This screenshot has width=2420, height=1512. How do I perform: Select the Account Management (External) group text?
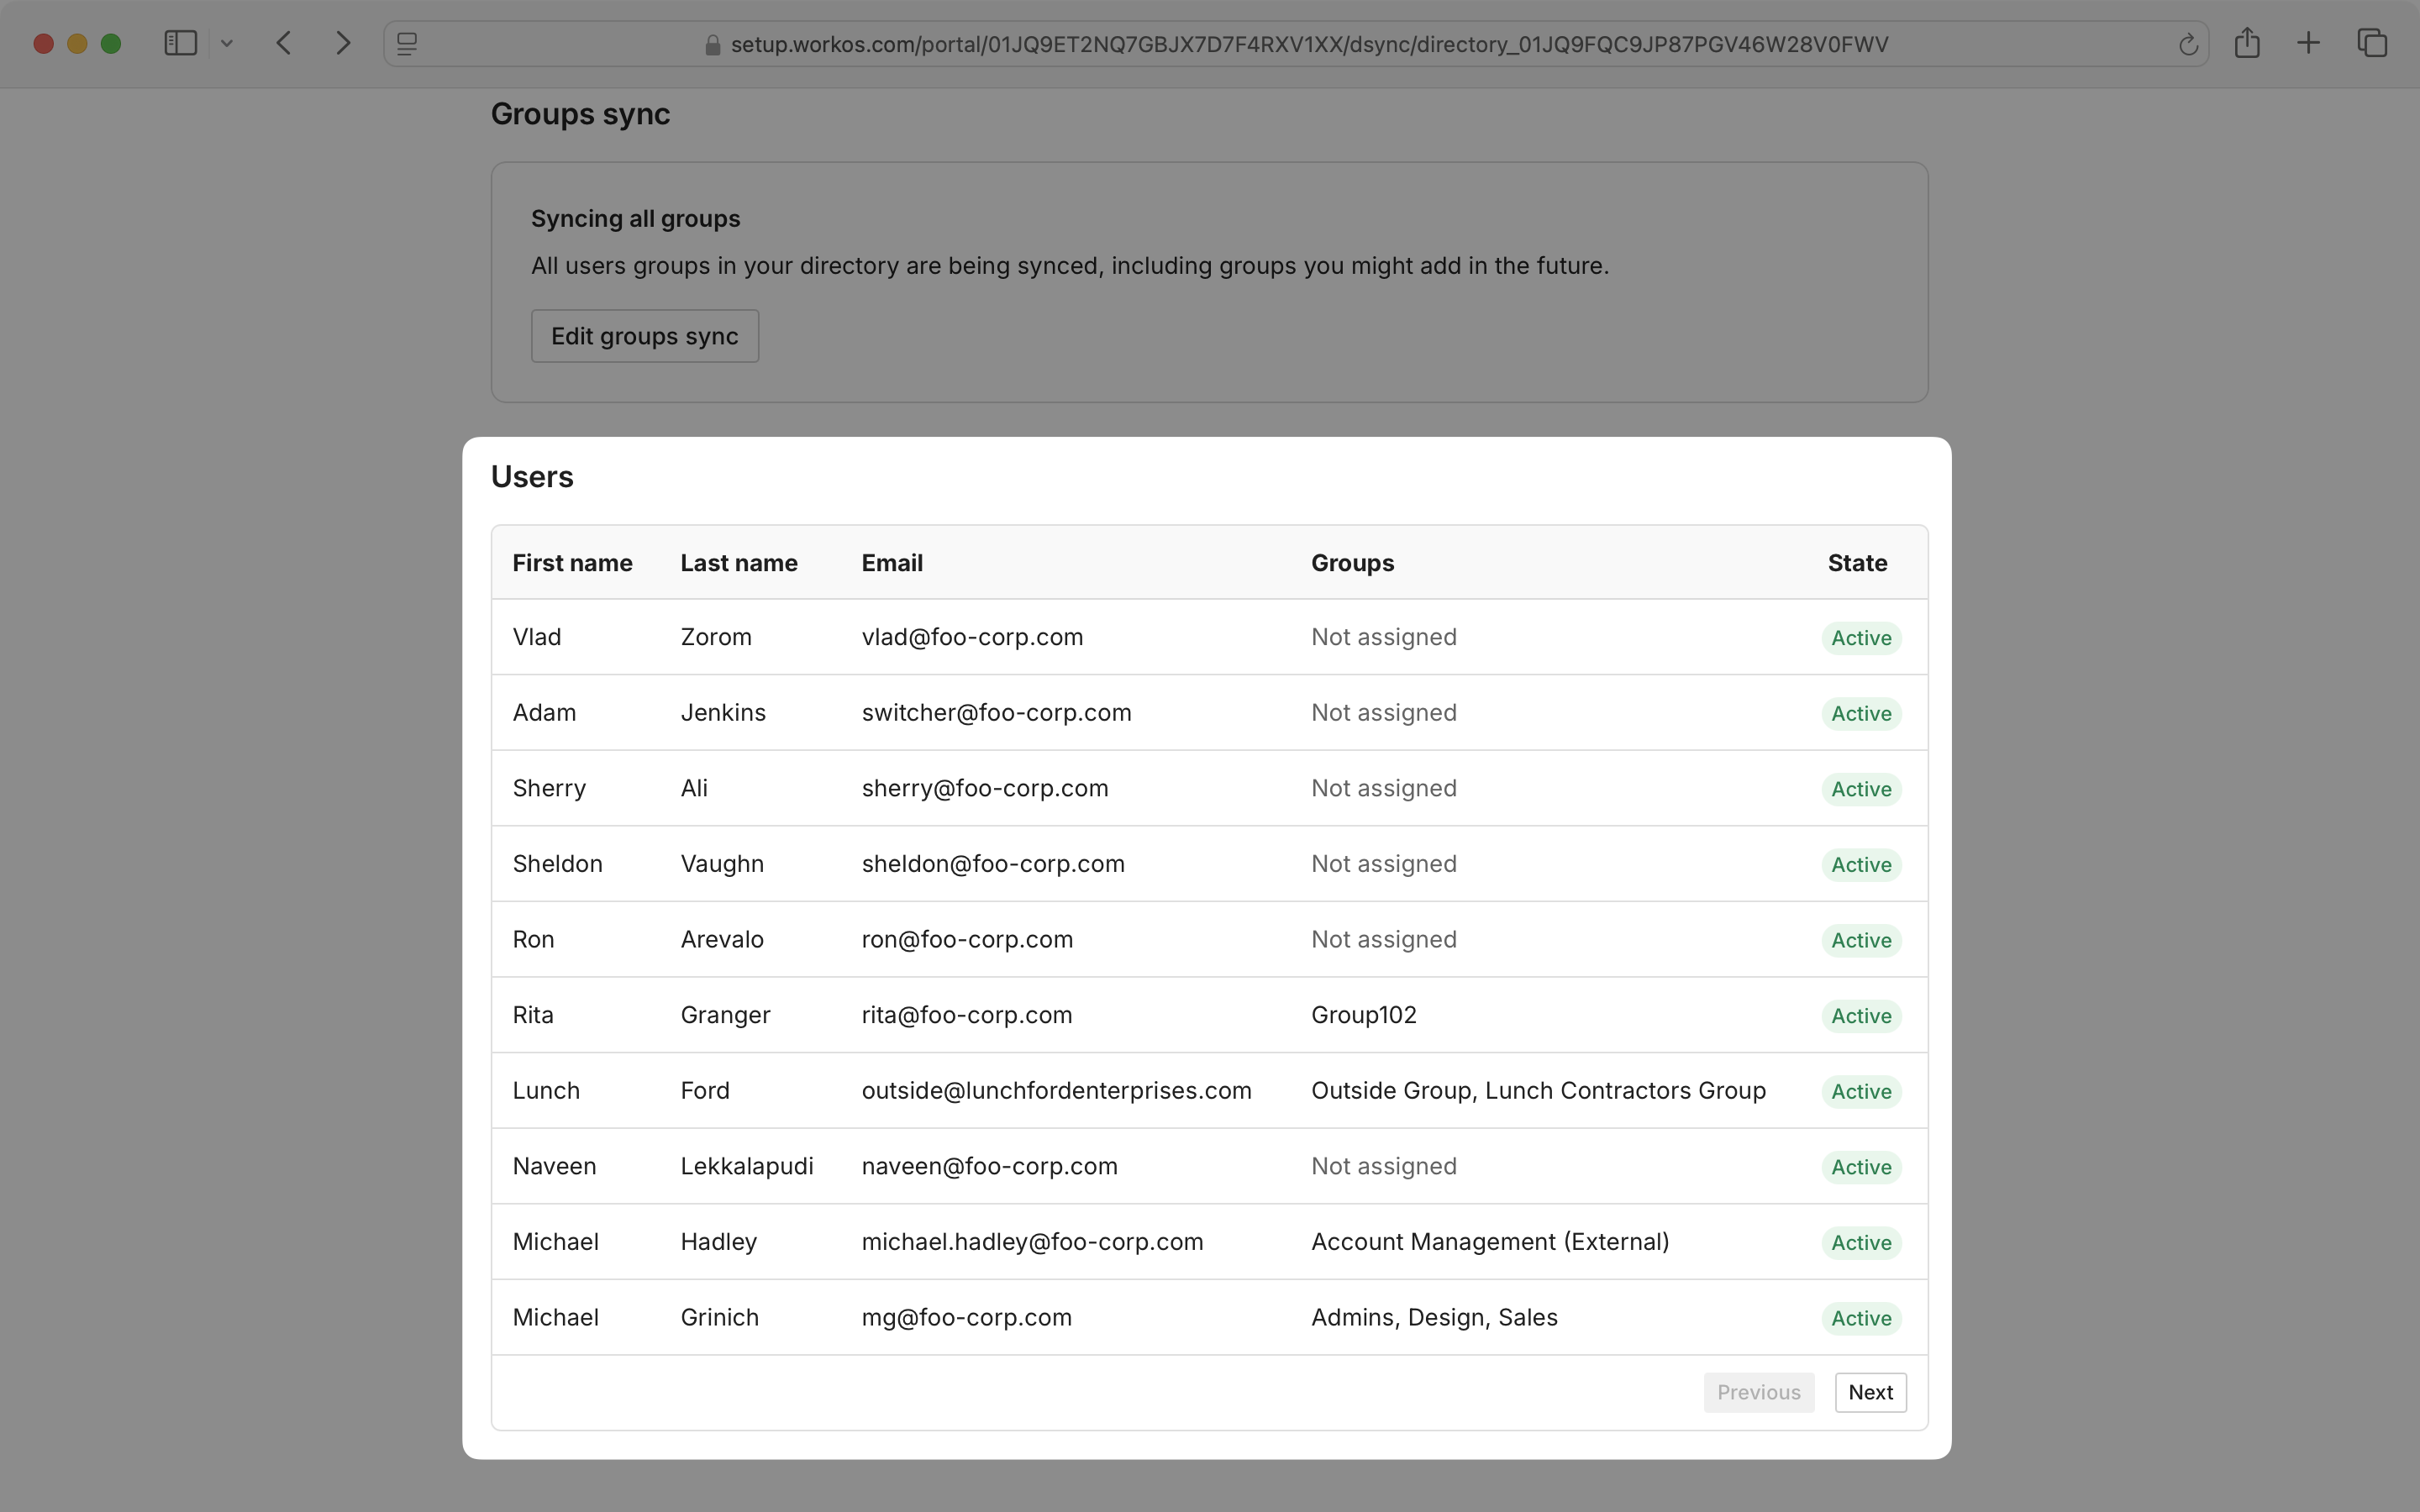click(x=1490, y=1242)
